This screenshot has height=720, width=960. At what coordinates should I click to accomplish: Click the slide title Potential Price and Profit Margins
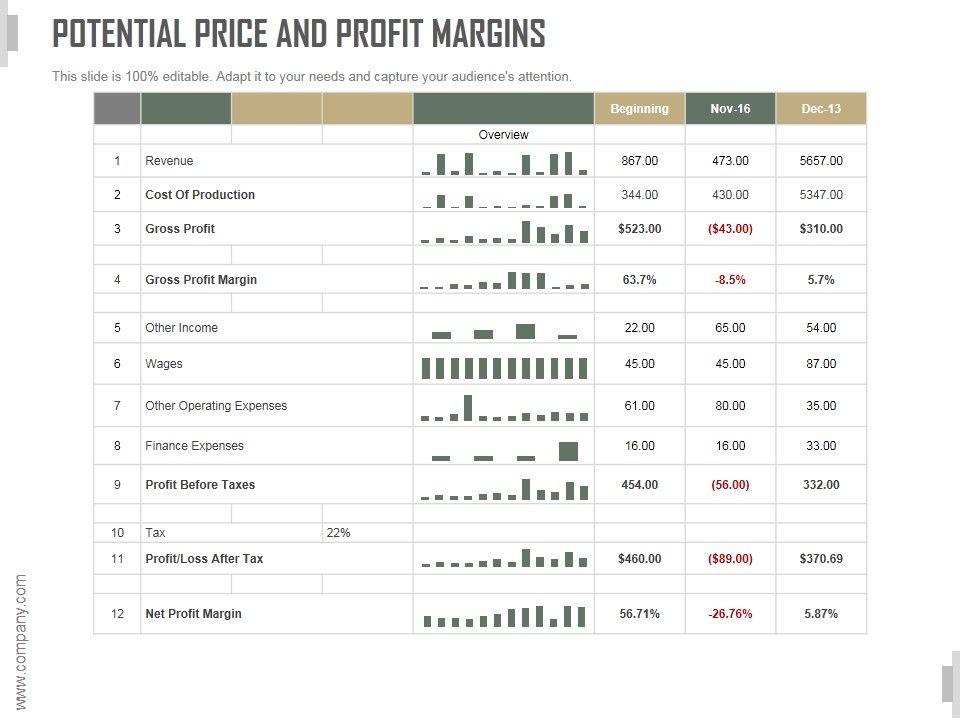coord(299,34)
